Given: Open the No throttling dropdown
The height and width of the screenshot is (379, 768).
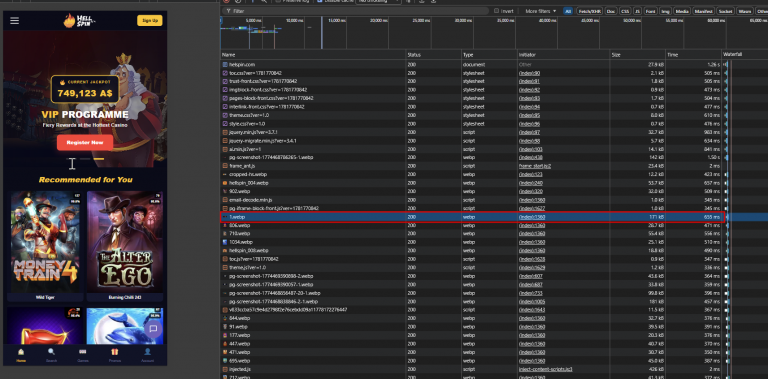Looking at the screenshot, I should click(378, 1).
